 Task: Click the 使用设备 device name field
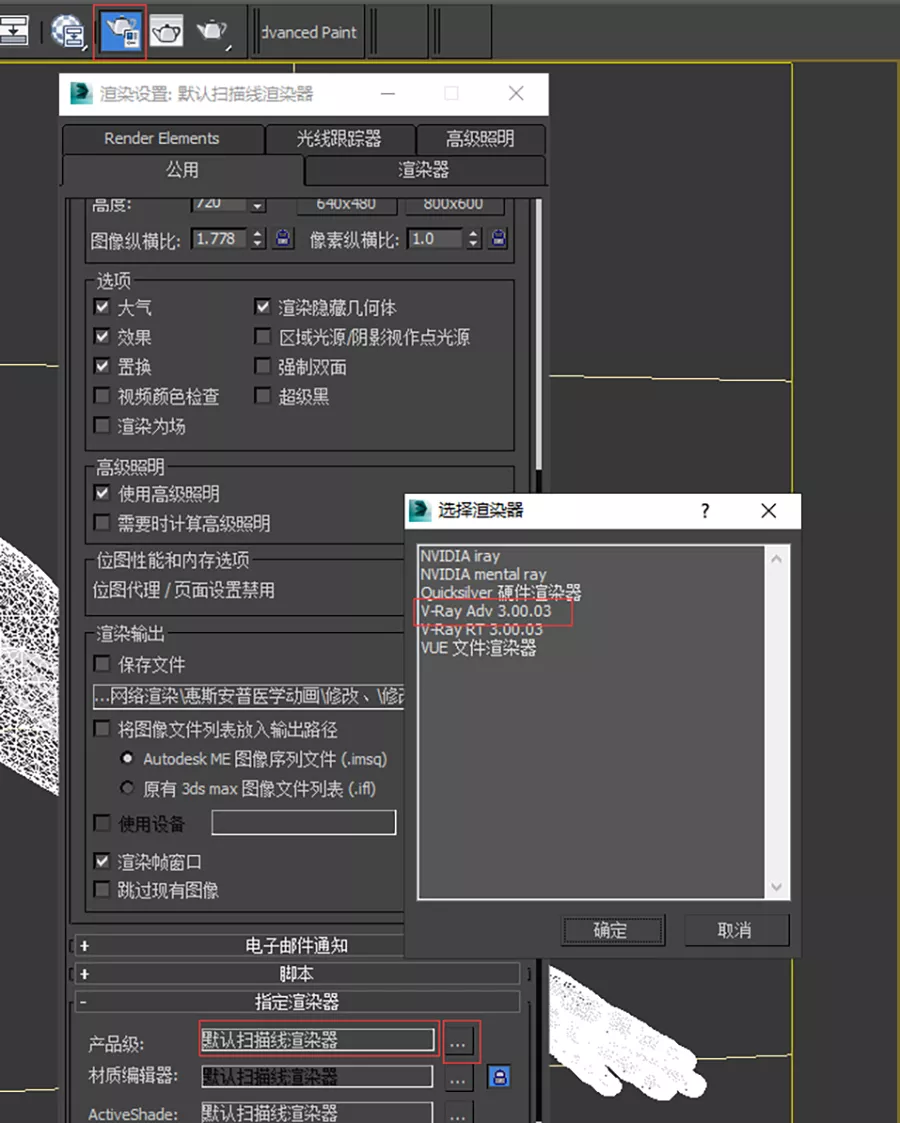[304, 822]
